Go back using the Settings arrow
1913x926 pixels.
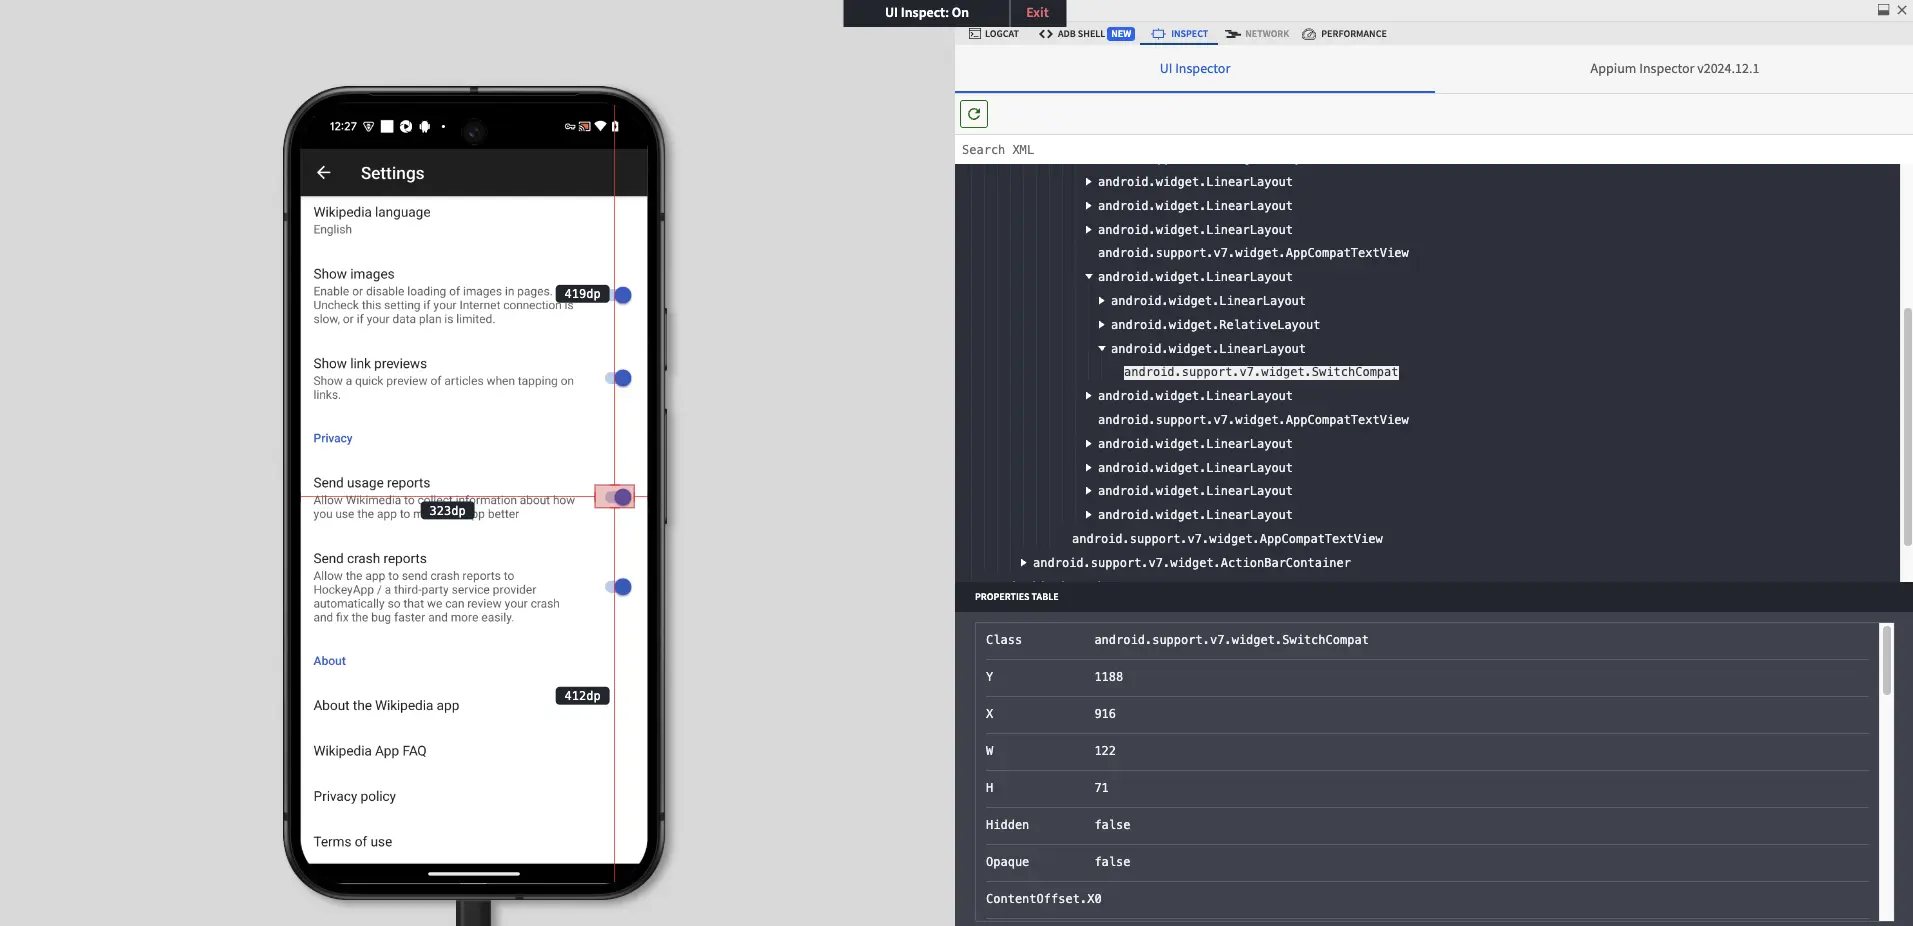(x=324, y=173)
